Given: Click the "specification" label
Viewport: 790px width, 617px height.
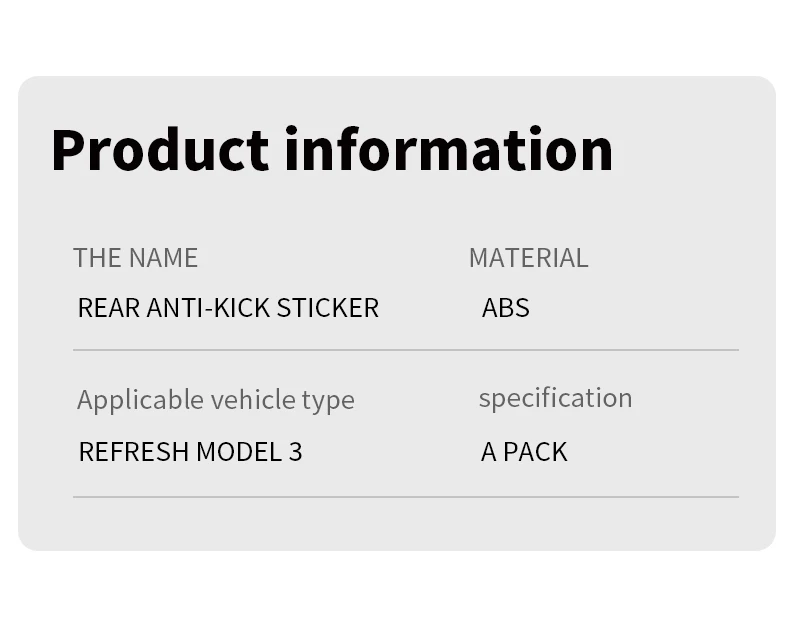Looking at the screenshot, I should pyautogui.click(x=555, y=398).
